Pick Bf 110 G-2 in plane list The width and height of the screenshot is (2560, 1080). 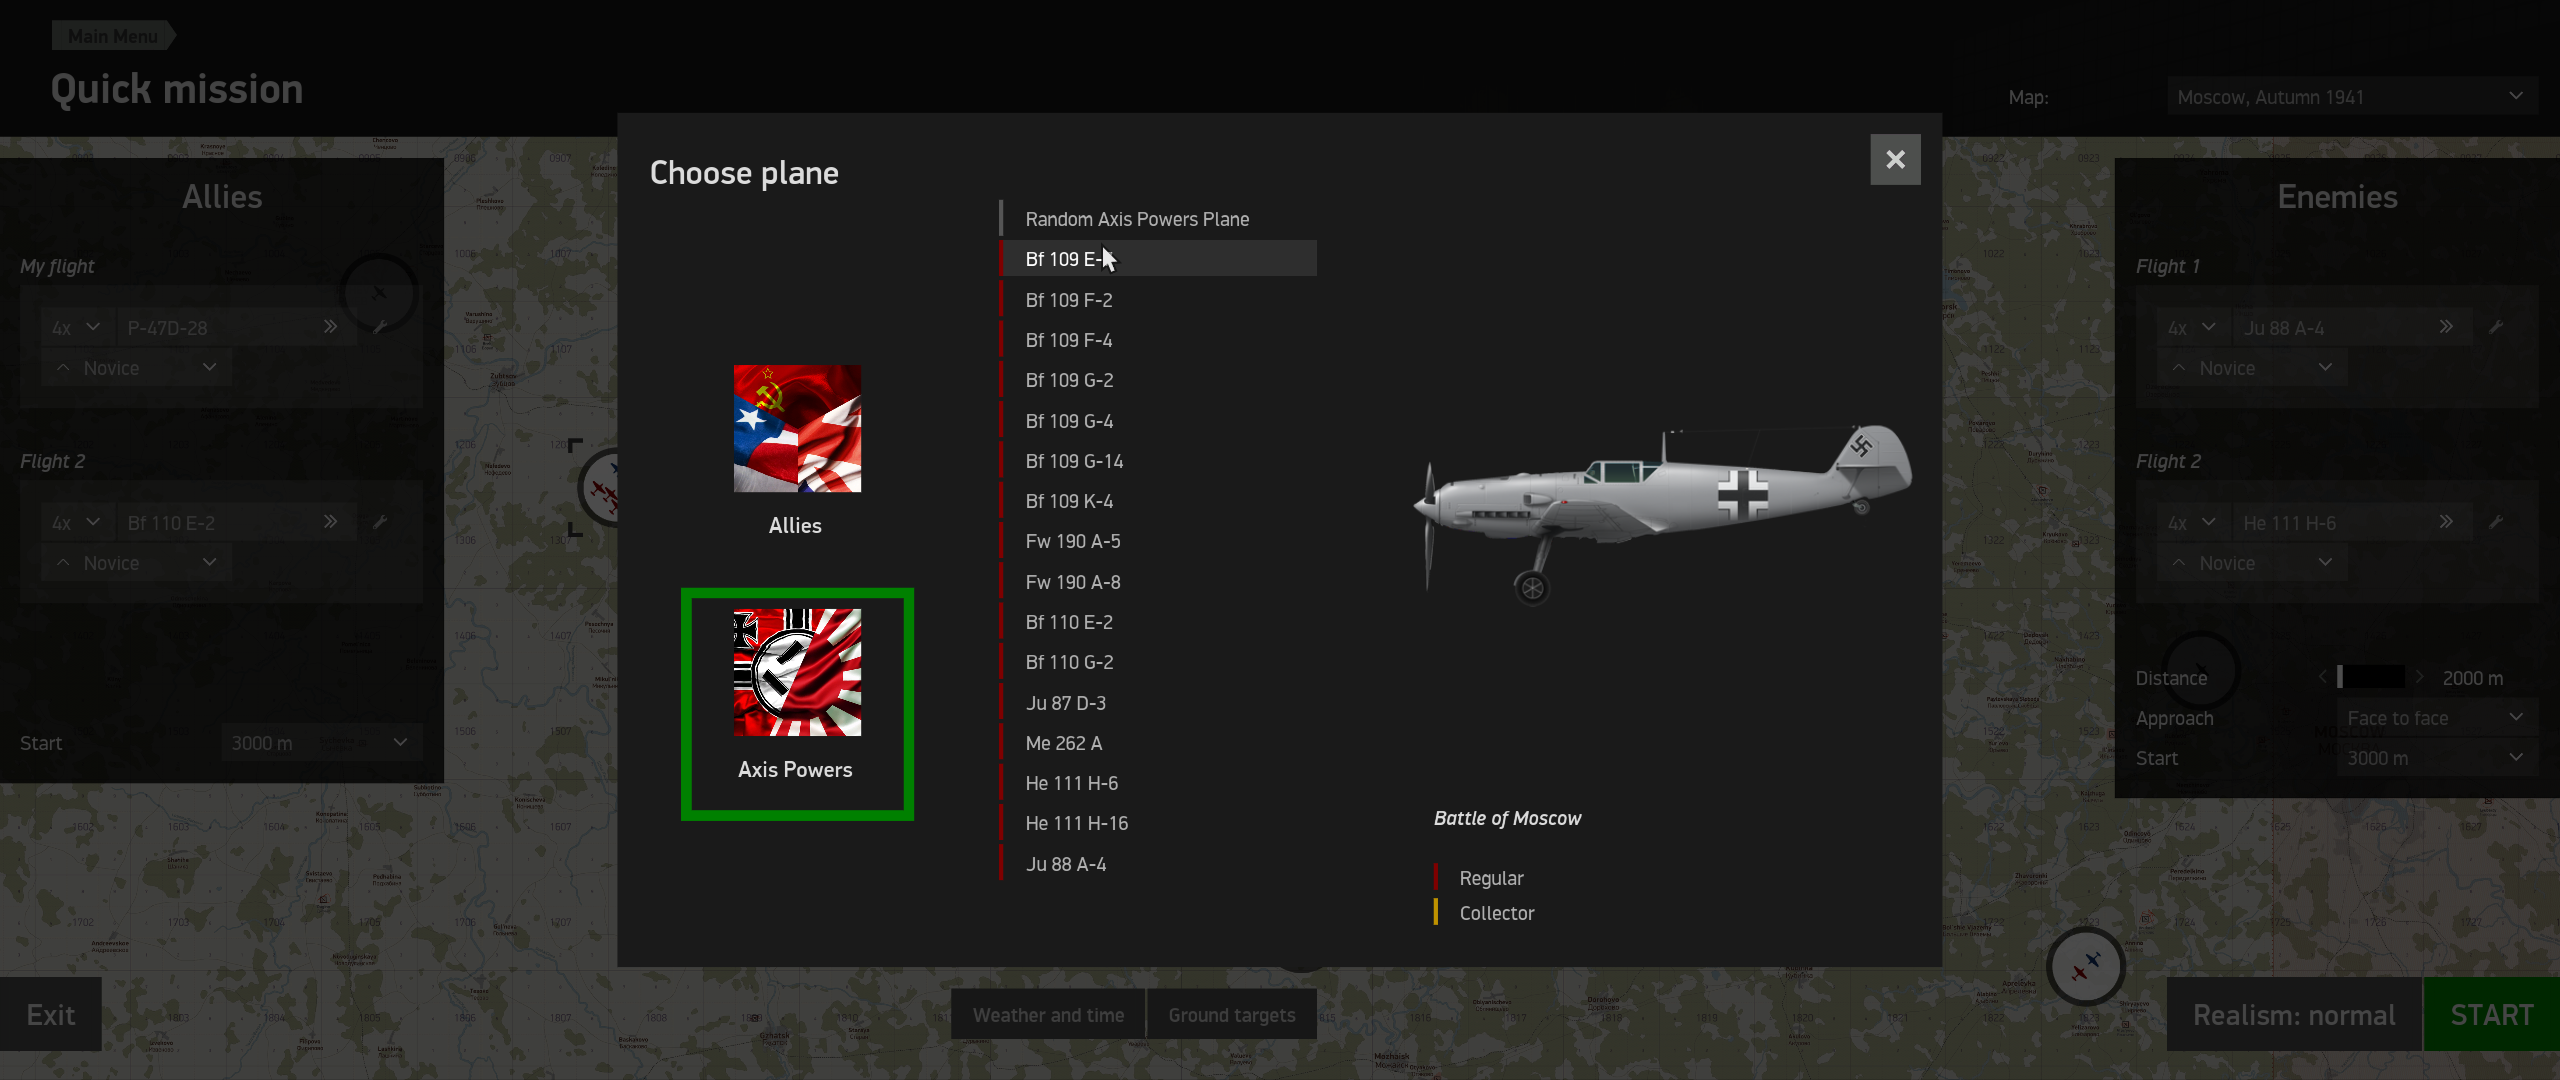coord(1158,662)
